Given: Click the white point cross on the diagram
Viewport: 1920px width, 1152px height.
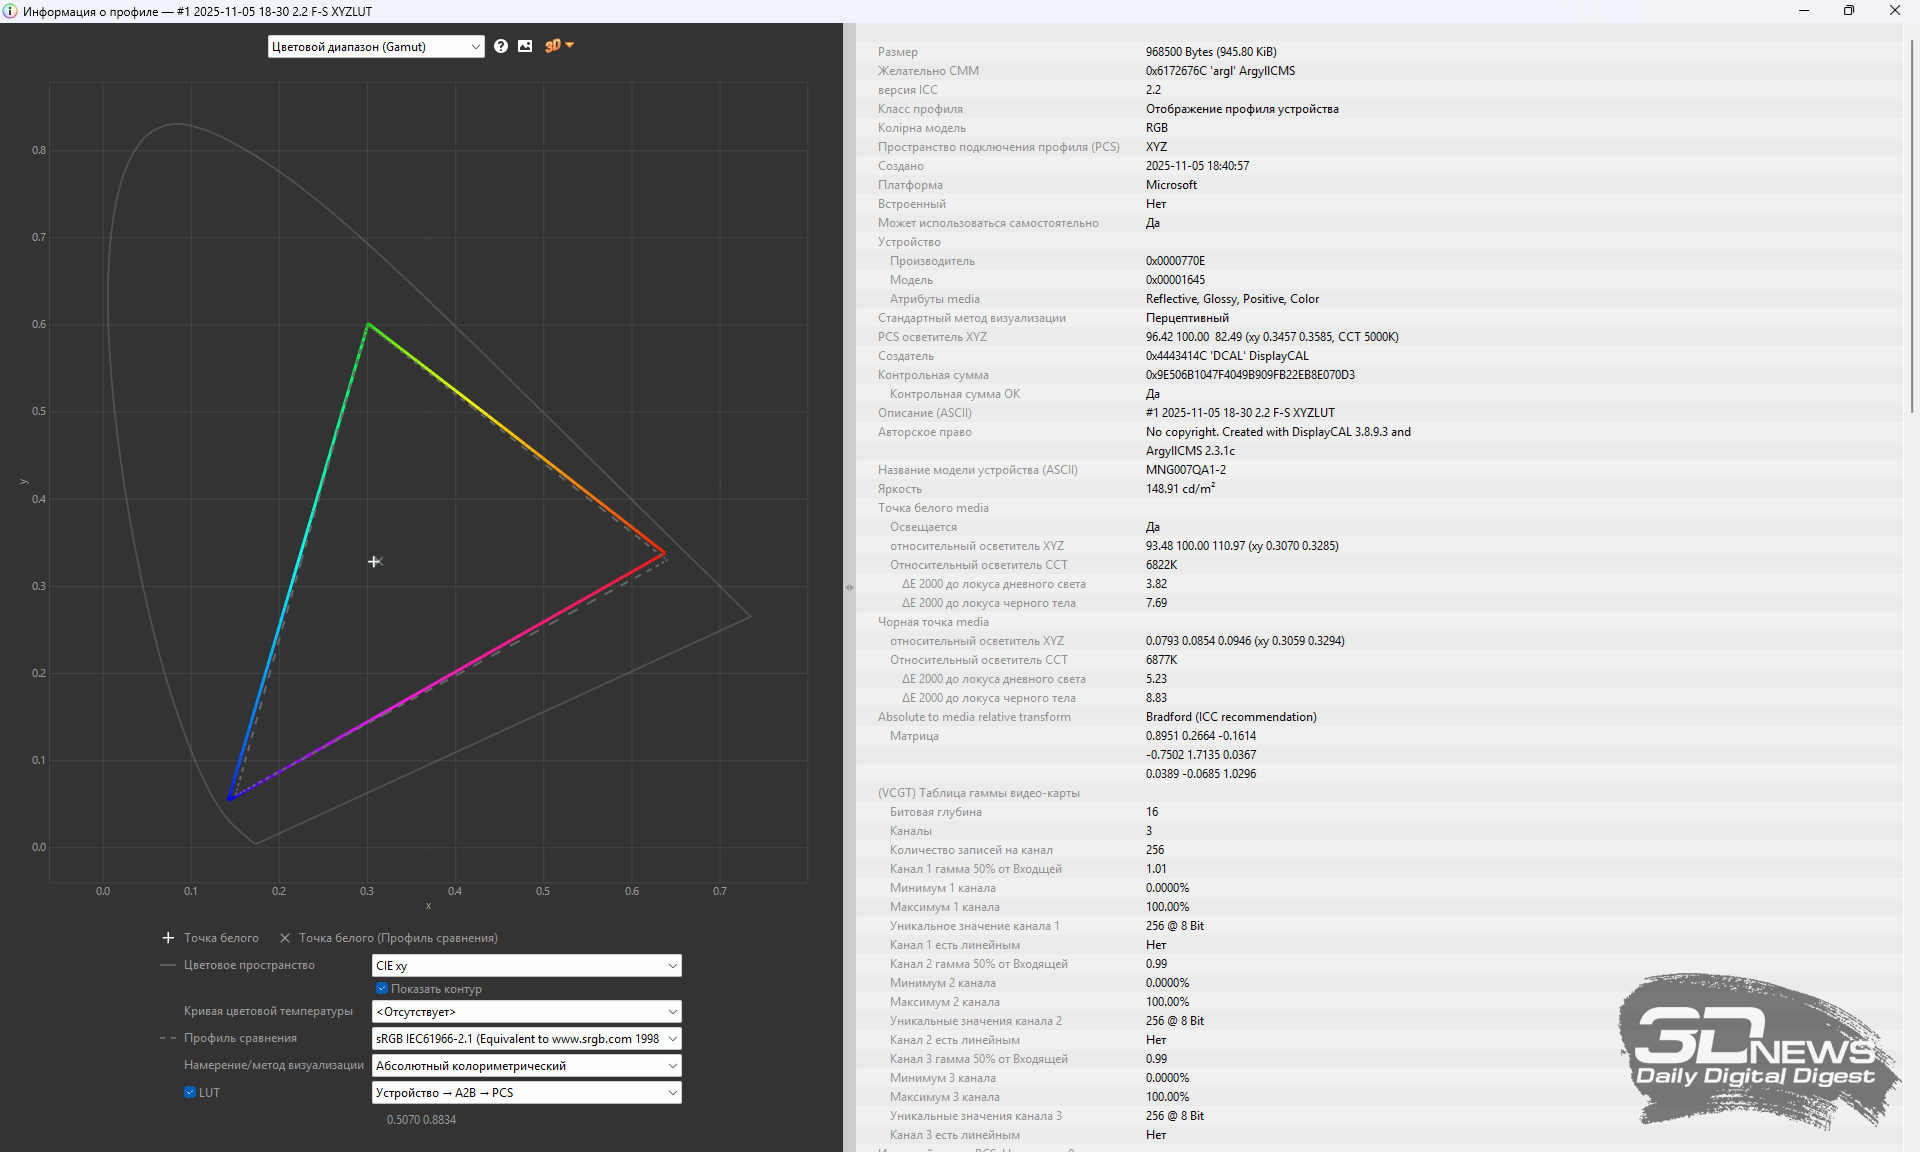Looking at the screenshot, I should [x=374, y=562].
